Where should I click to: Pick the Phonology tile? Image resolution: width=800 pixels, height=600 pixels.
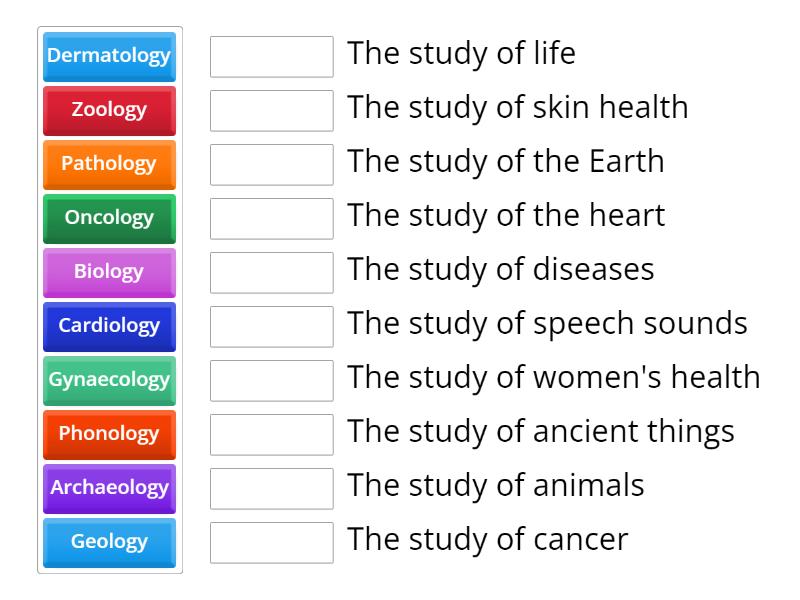[x=109, y=434]
